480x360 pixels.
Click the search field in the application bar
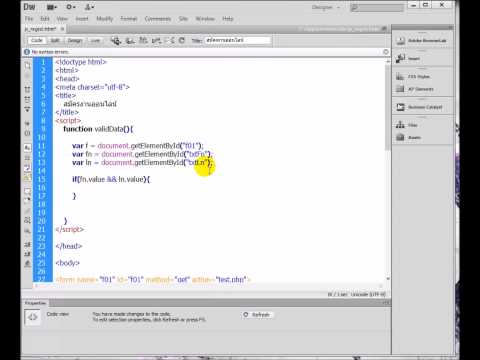(x=377, y=7)
